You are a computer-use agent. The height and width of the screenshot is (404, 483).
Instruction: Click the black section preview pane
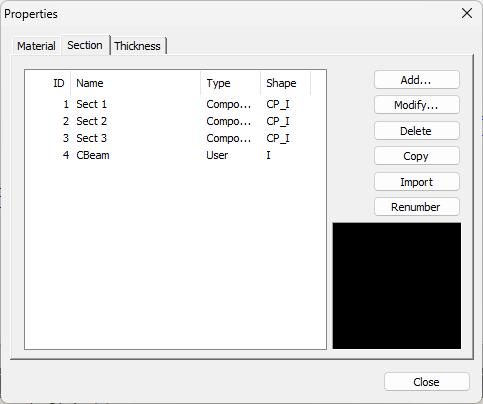coord(397,286)
